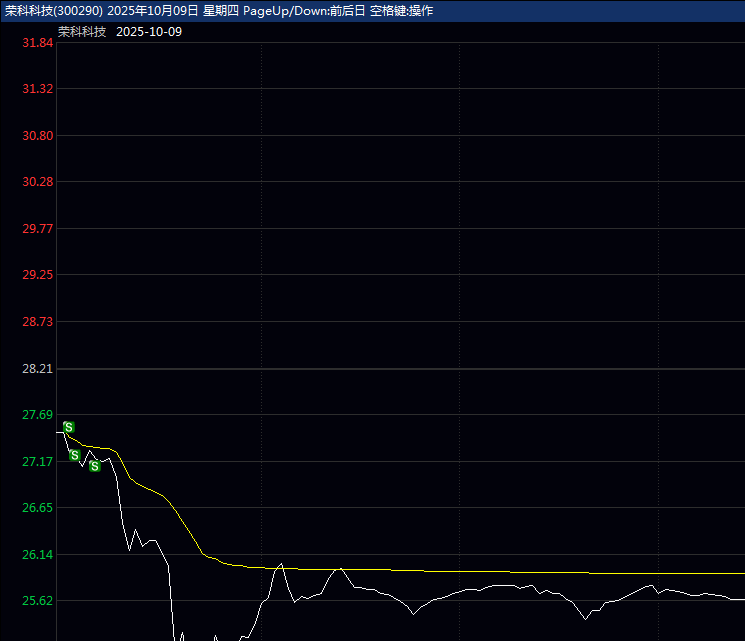Click the green 27.69 price axis label
The width and height of the screenshot is (745, 641).
point(37,415)
